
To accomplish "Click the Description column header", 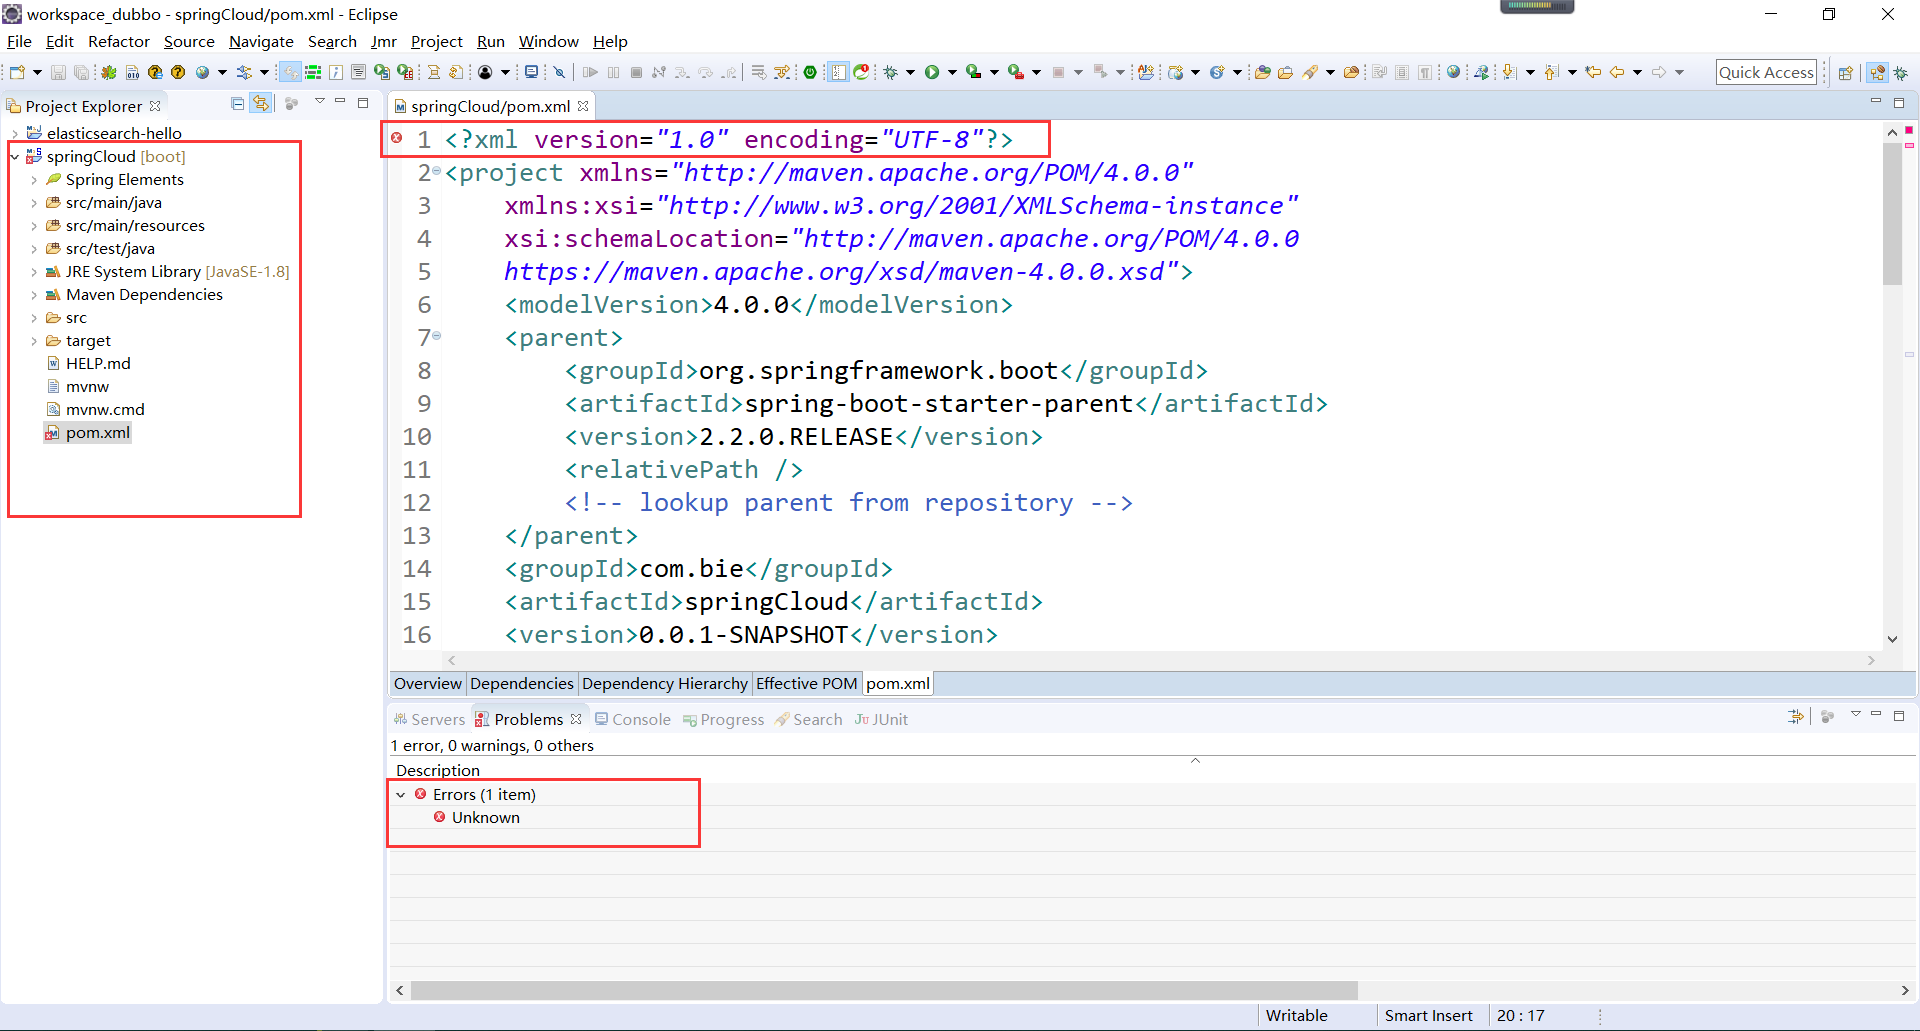I will coord(438,771).
